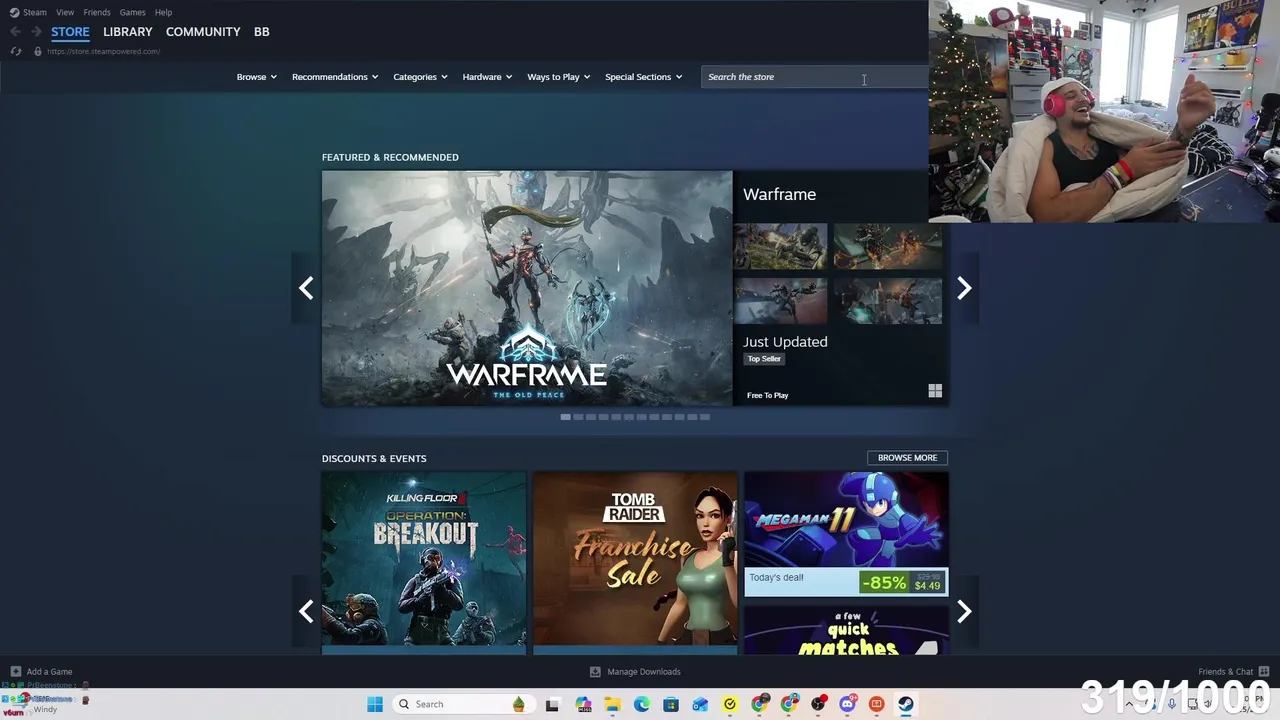Viewport: 1280px width, 720px height.
Task: Show next featured game with right carousel arrow
Action: click(964, 288)
